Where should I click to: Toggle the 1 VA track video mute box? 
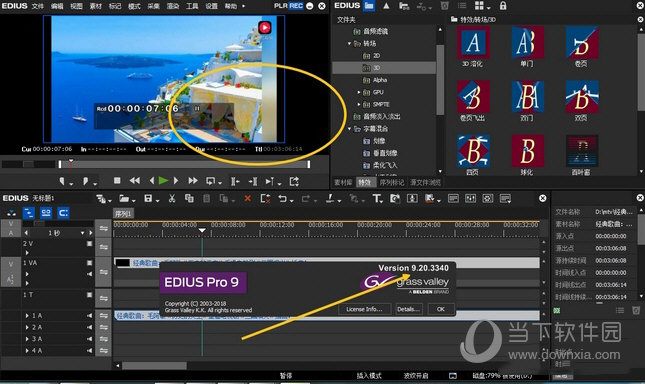tap(90, 263)
